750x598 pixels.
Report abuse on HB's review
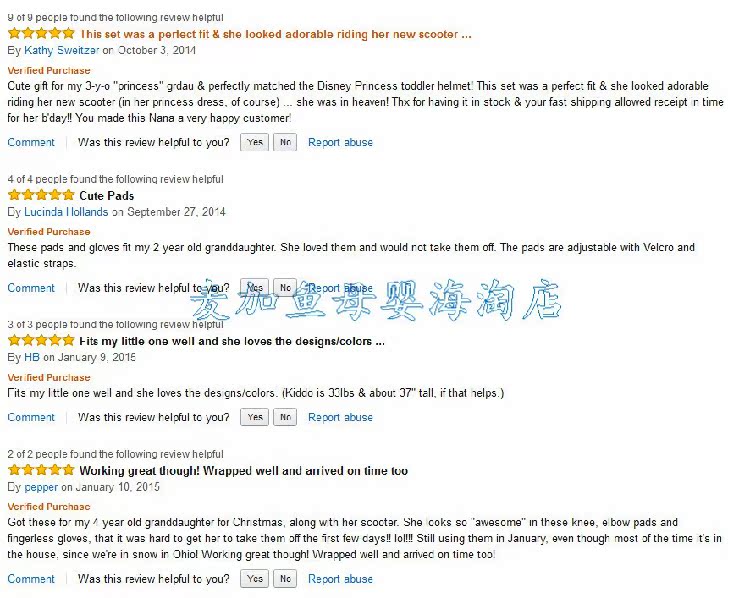pyautogui.click(x=340, y=417)
